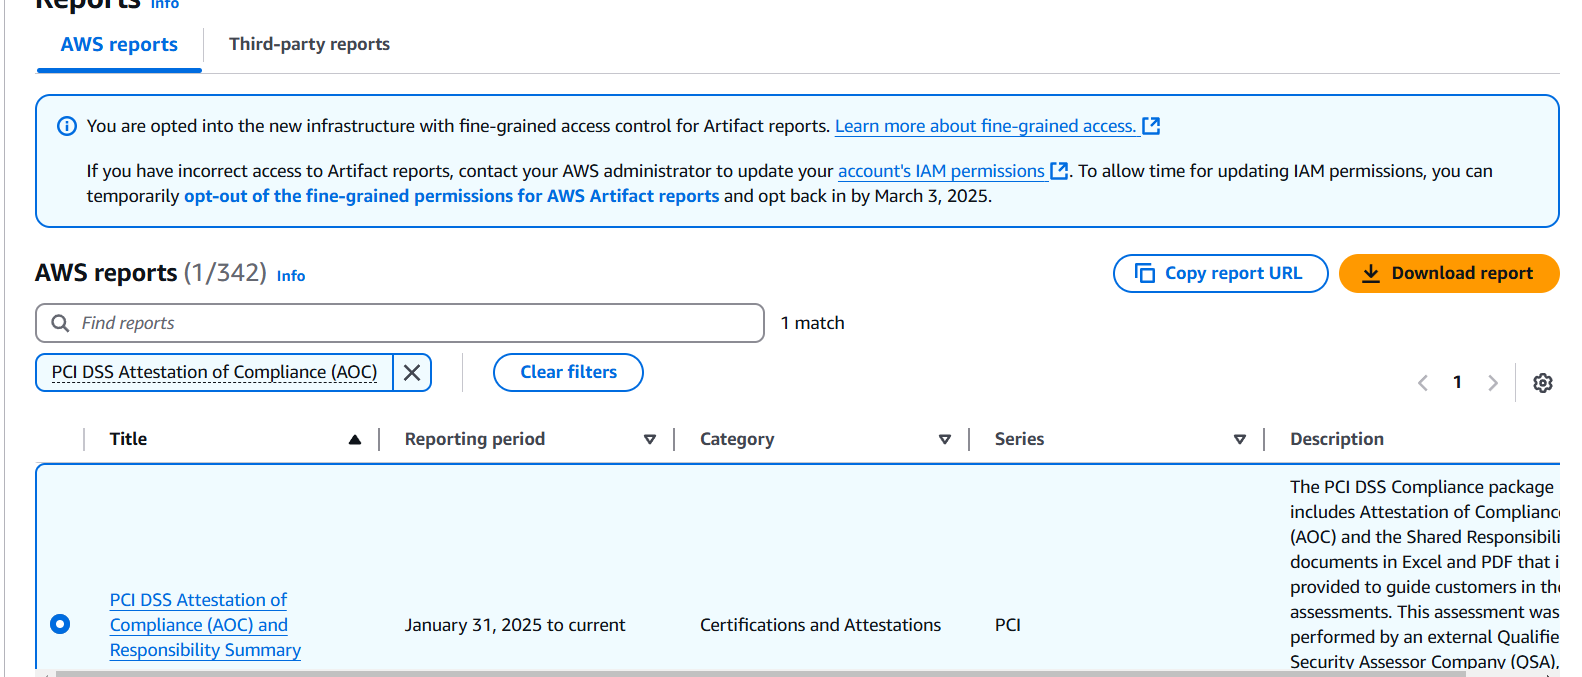The image size is (1582, 677).
Task: Remove the PCI DSS filter with the X icon
Action: [x=412, y=373]
